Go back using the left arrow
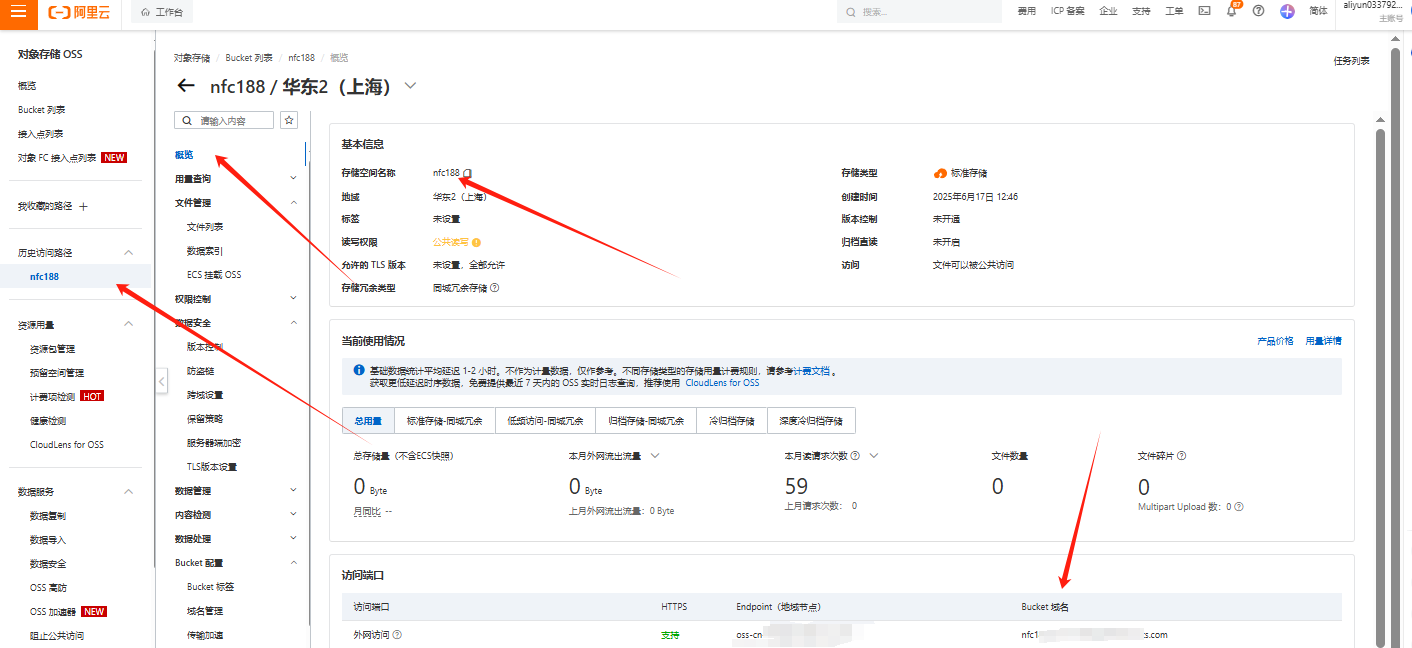The image size is (1412, 648). point(186,86)
